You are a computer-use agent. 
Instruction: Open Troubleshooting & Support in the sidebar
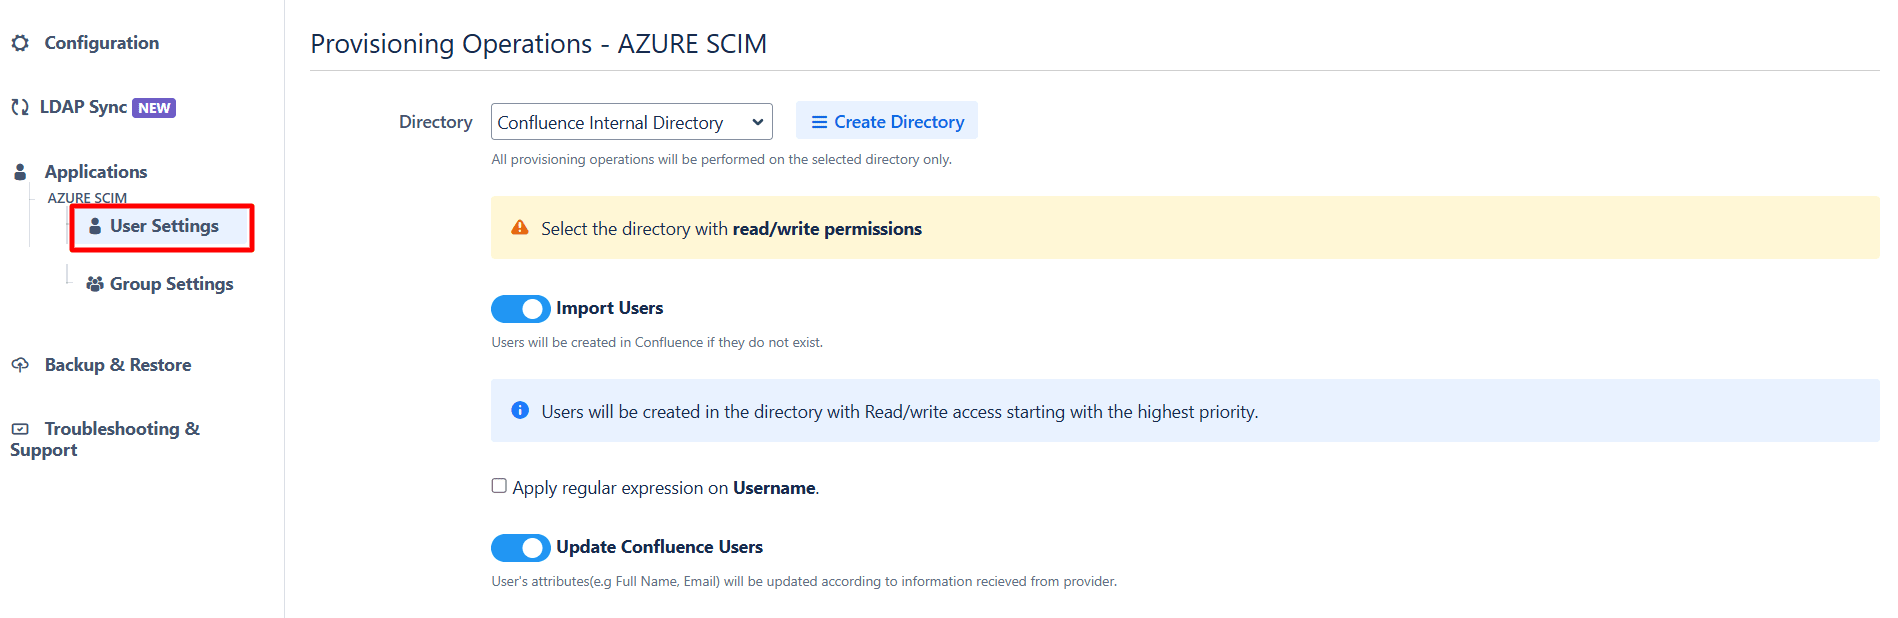point(105,439)
